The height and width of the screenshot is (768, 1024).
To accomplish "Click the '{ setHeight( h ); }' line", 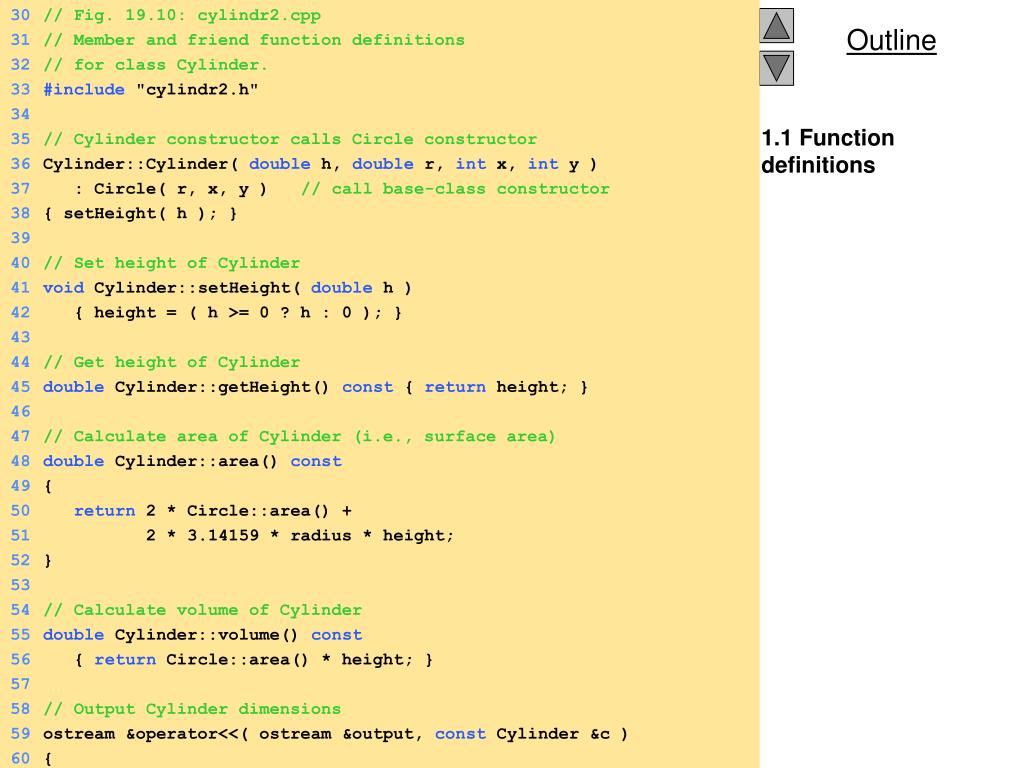I will 140,214.
